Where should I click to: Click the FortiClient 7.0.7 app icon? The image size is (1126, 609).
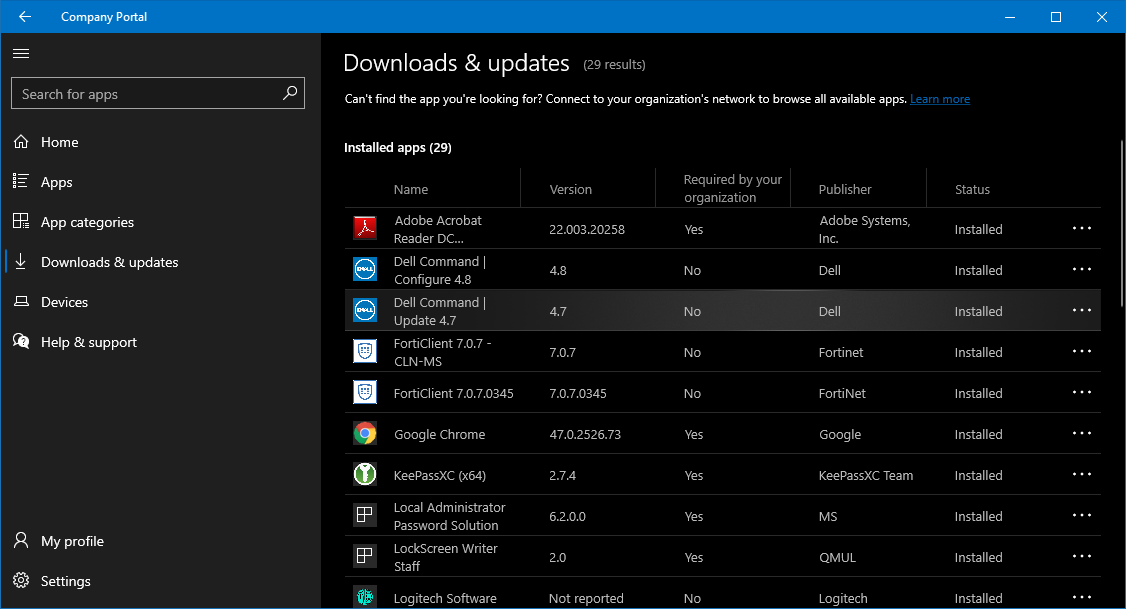pos(365,351)
